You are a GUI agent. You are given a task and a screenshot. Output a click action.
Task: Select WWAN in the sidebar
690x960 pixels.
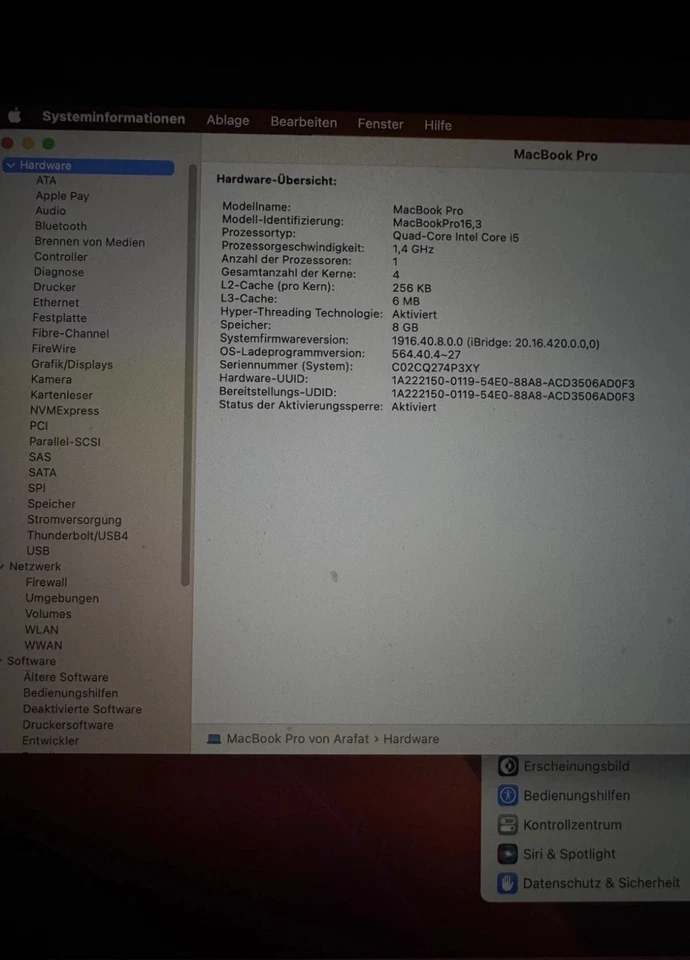point(43,645)
